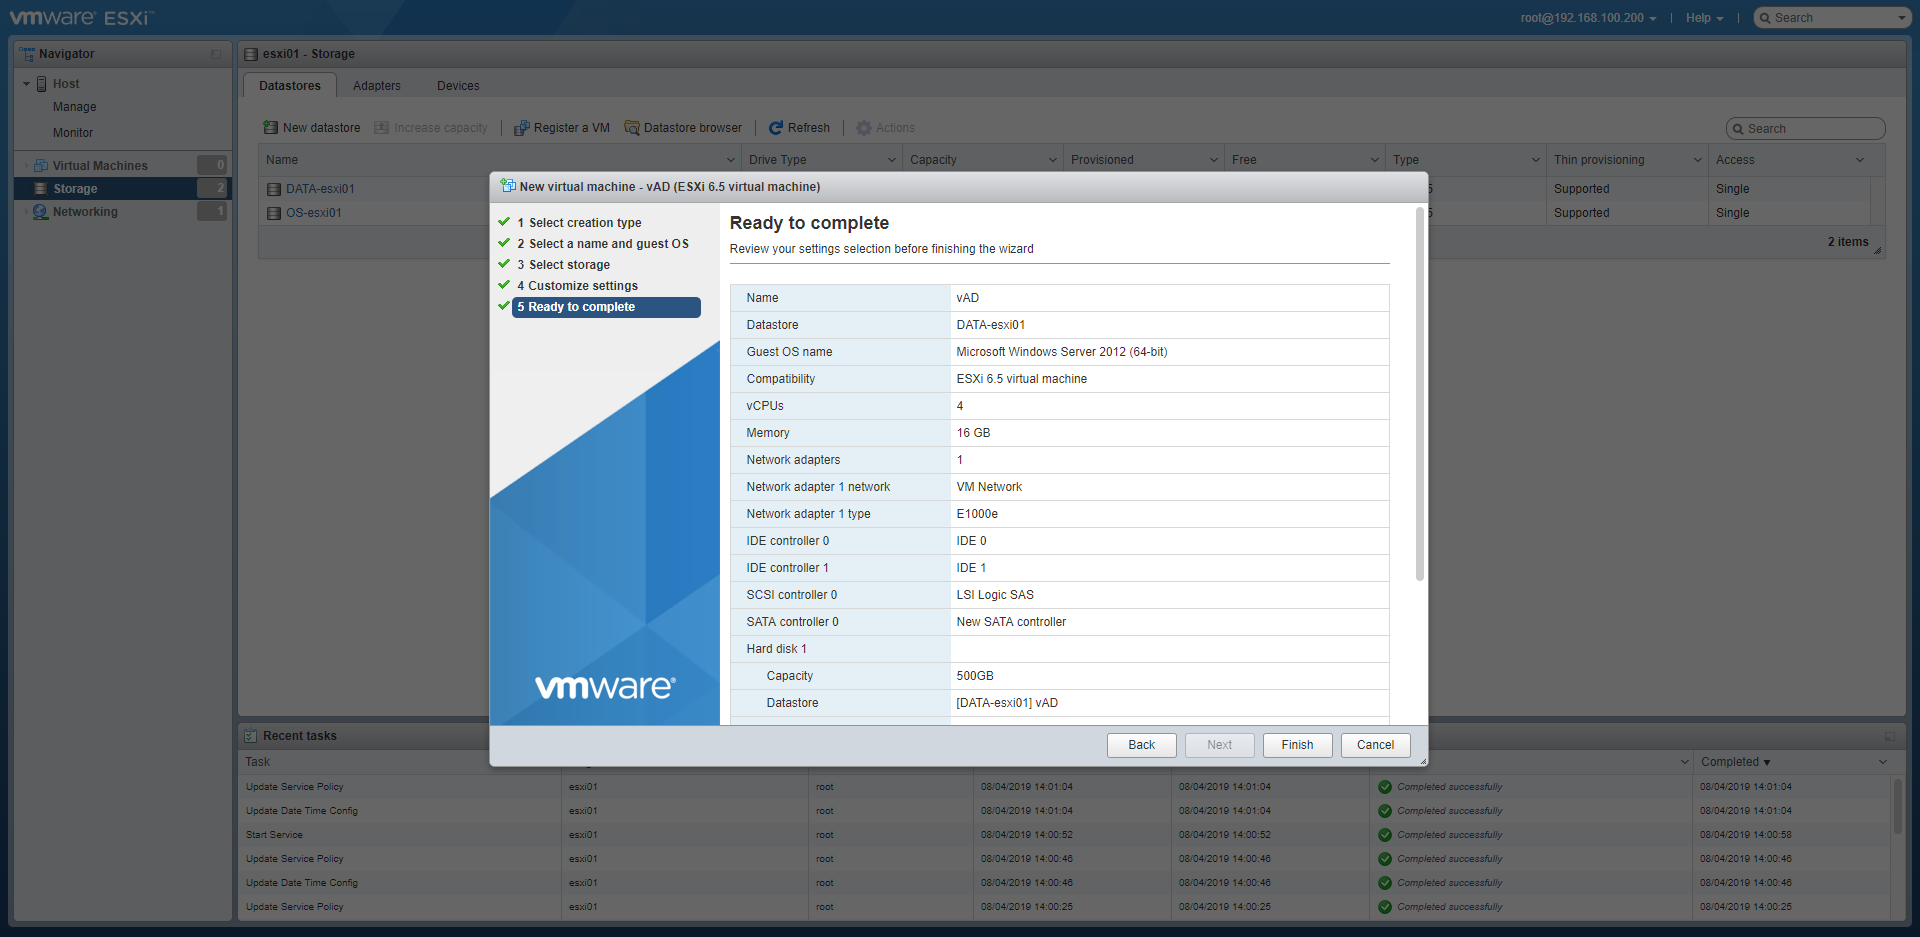Open the root user account dropdown
This screenshot has width=1920, height=937.
click(x=1588, y=18)
